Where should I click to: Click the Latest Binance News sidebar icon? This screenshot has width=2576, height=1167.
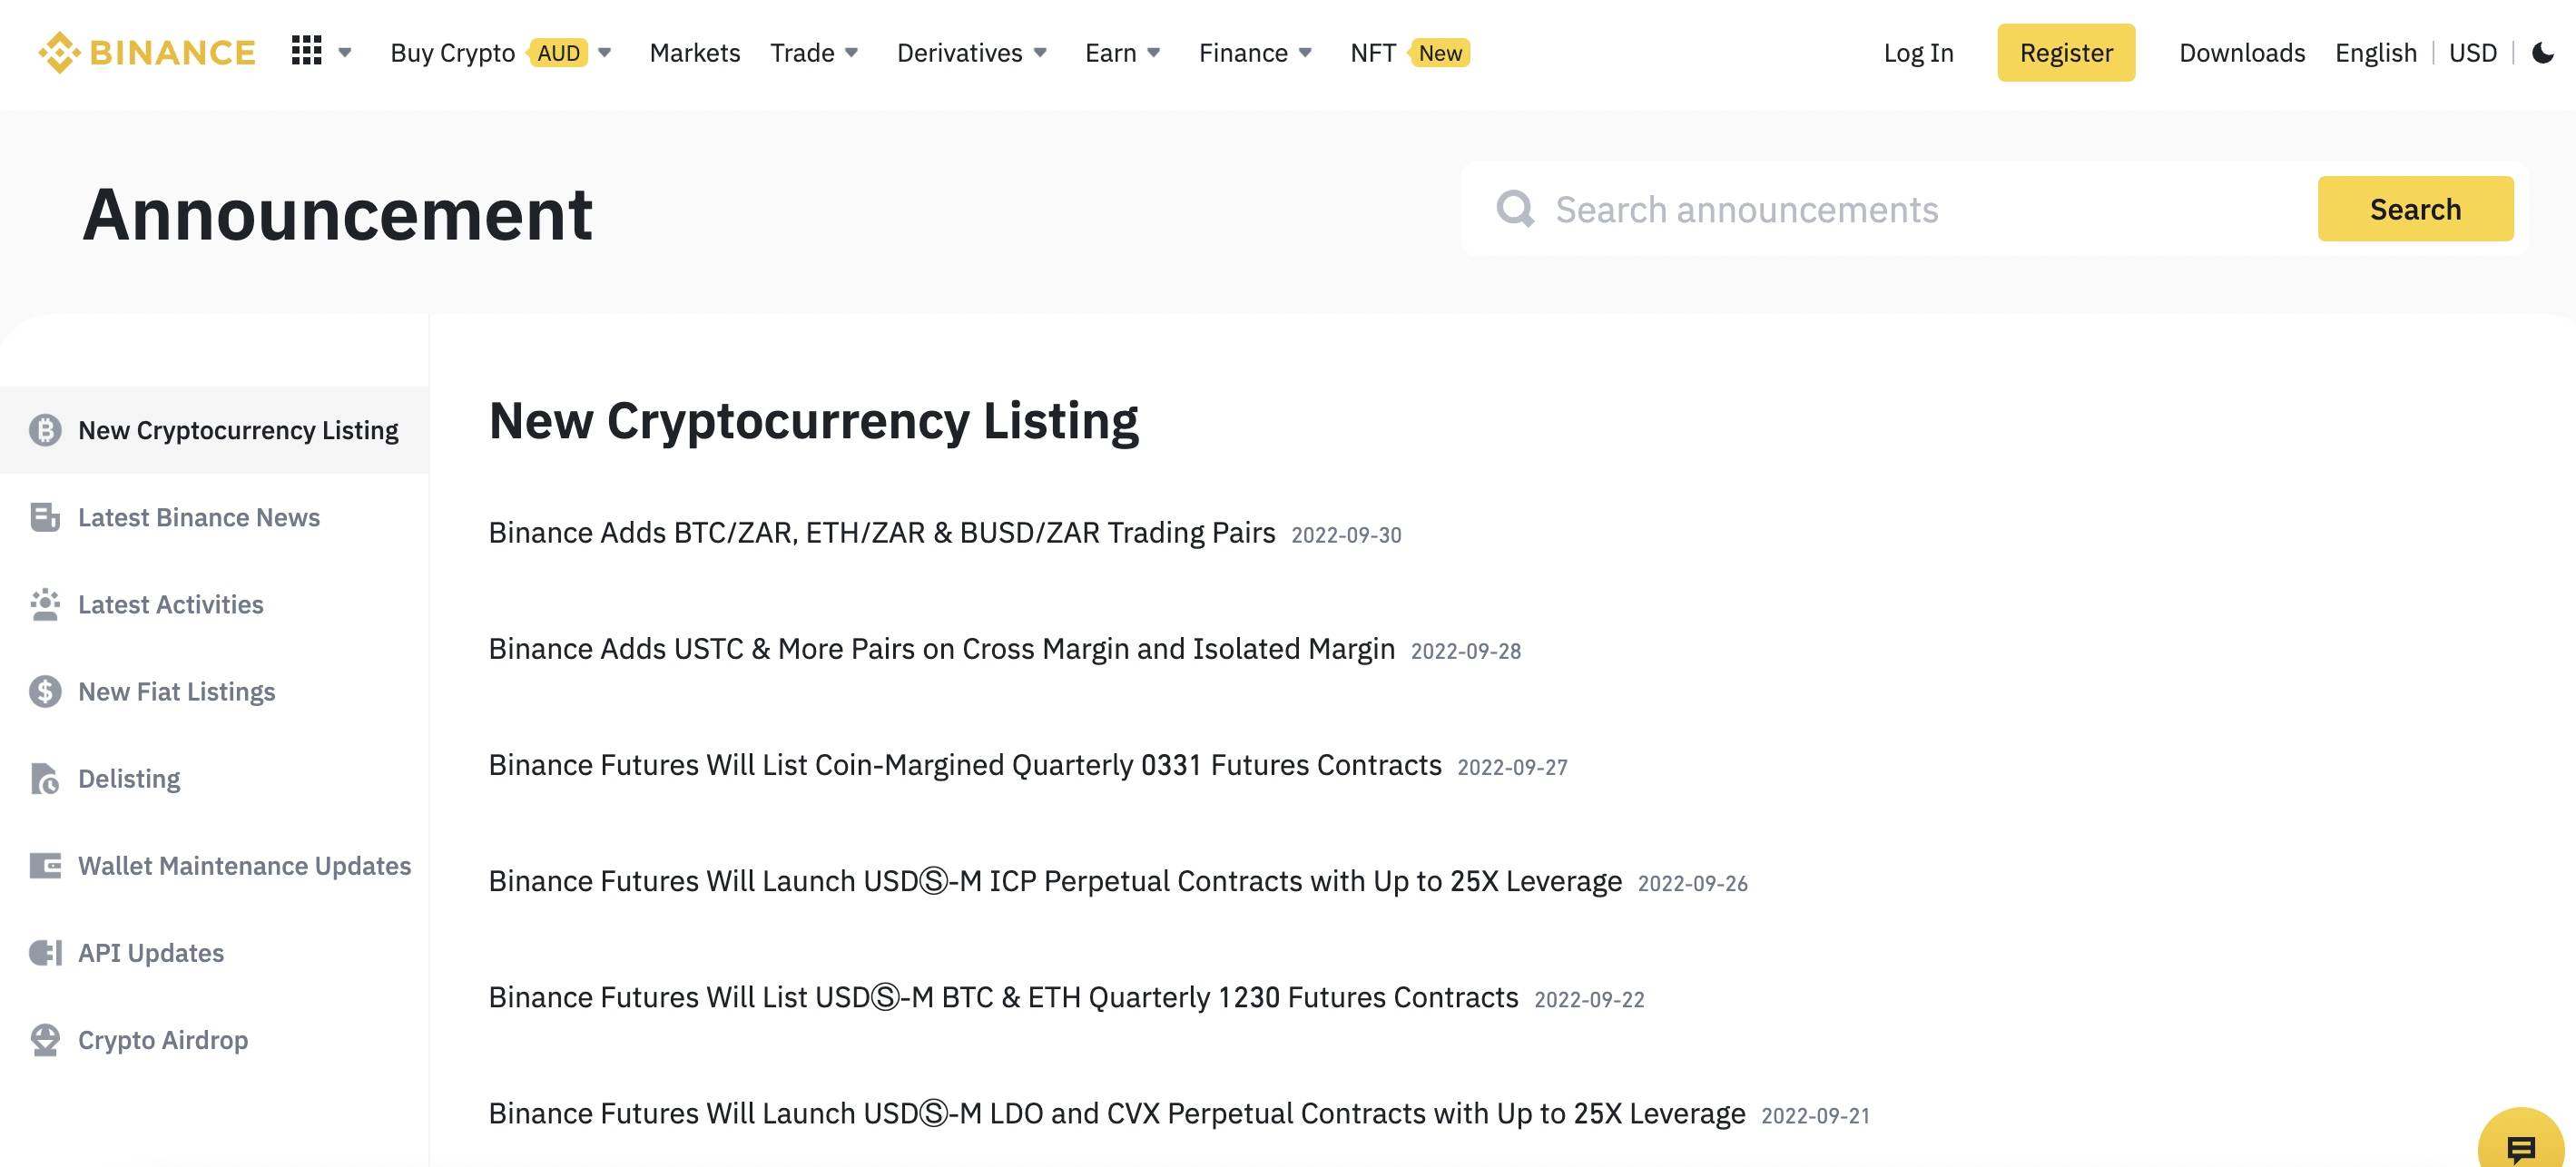click(44, 515)
